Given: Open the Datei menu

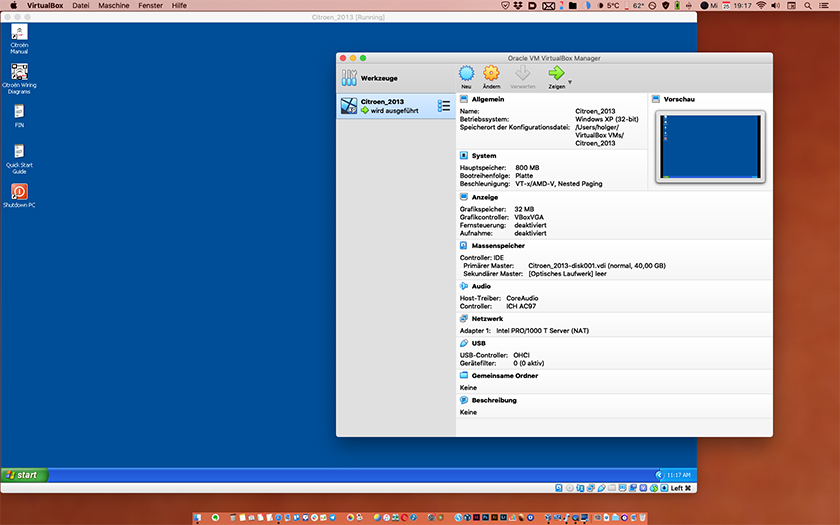Looking at the screenshot, I should click(81, 5).
